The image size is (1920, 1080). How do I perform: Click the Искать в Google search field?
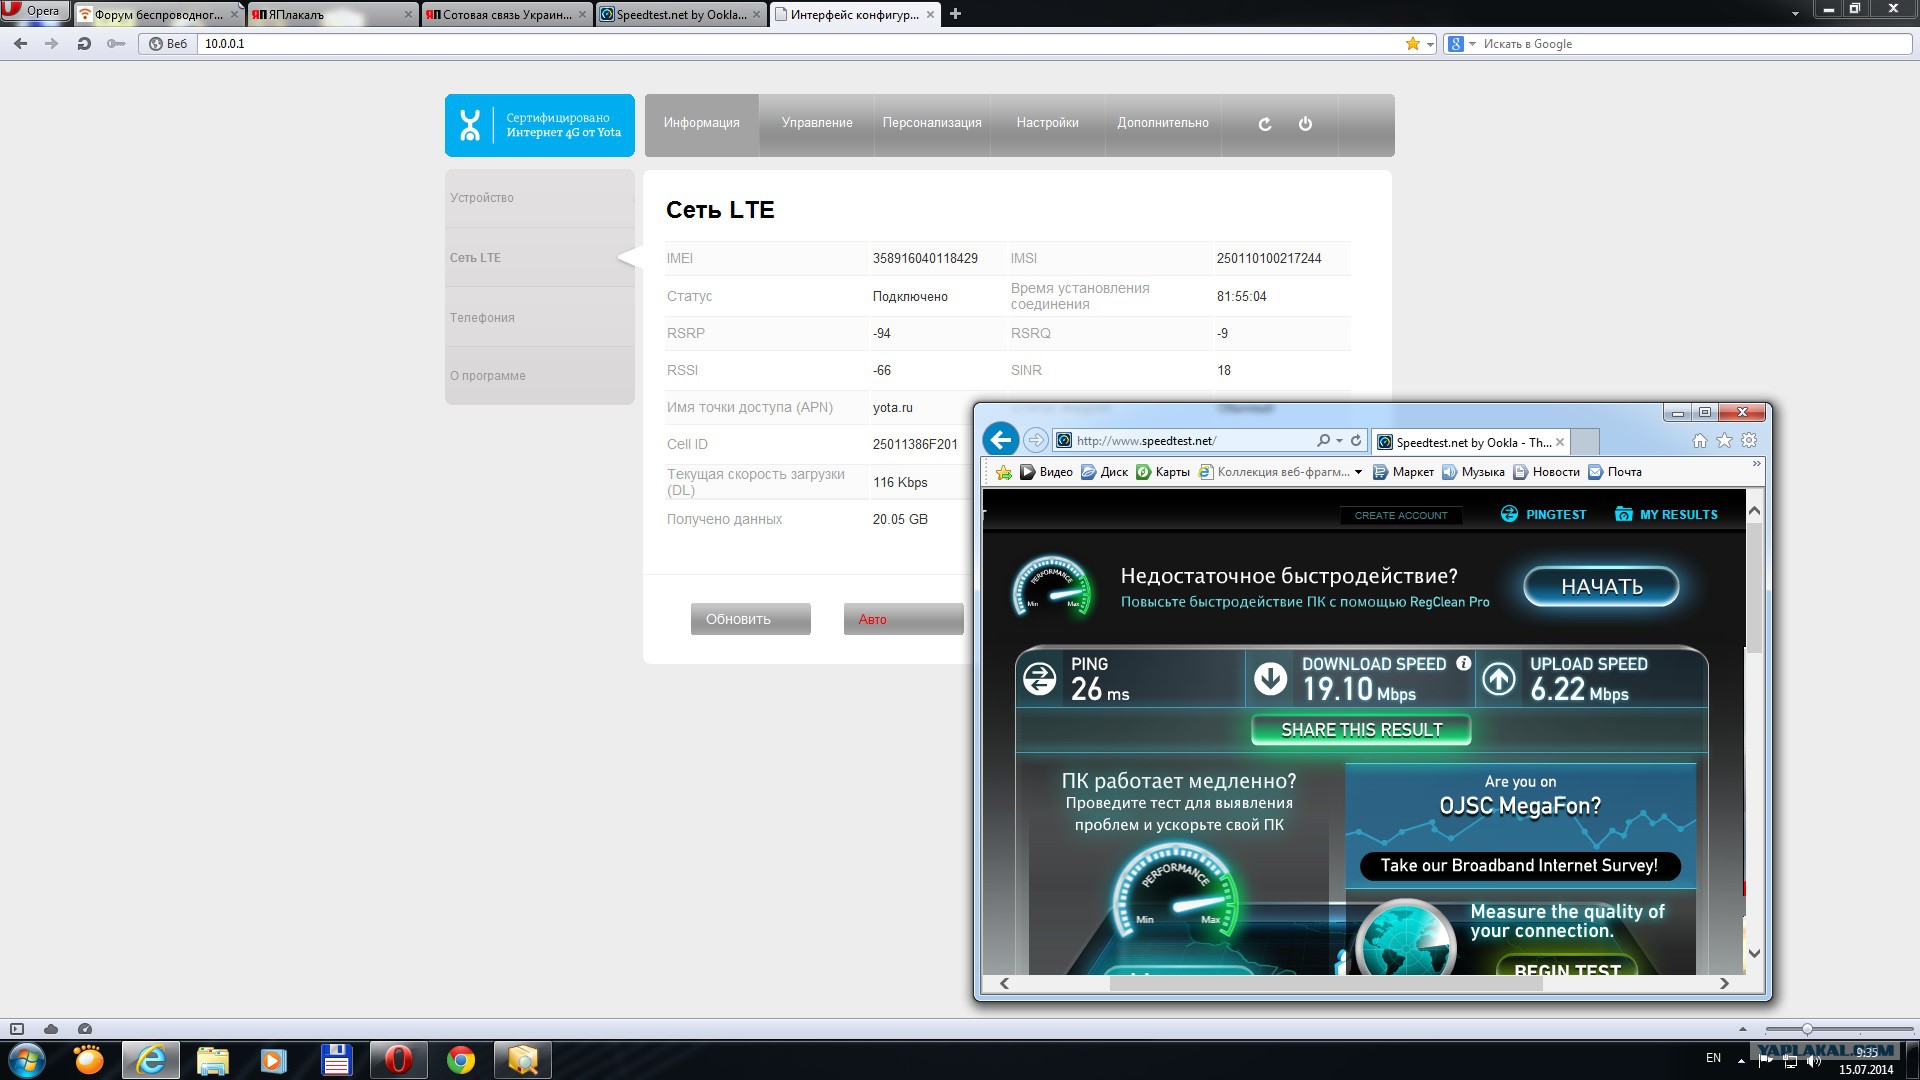click(x=1695, y=44)
